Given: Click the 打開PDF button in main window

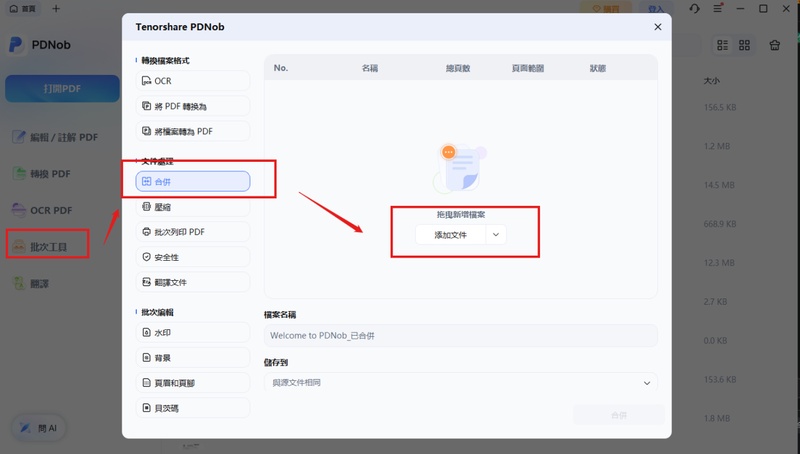Looking at the screenshot, I should [x=62, y=89].
